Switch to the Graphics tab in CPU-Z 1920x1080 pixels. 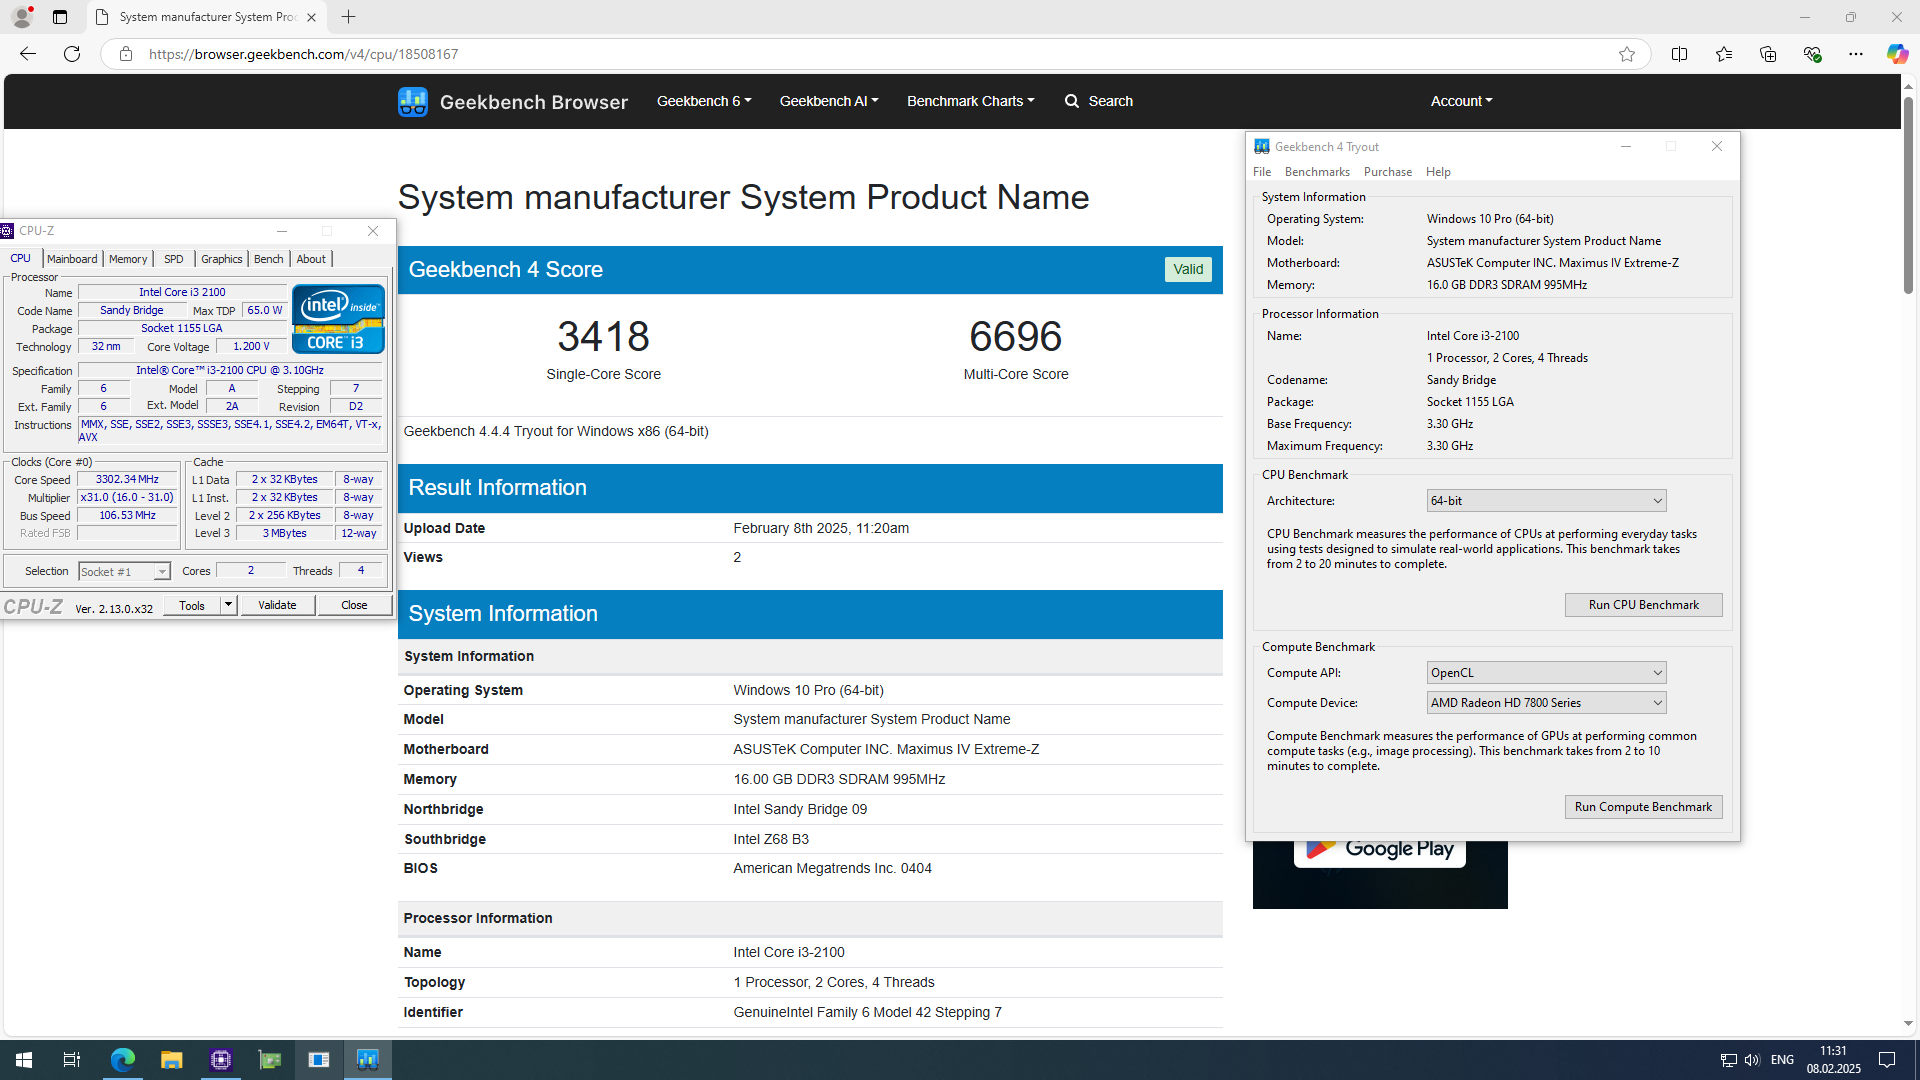[x=222, y=259]
